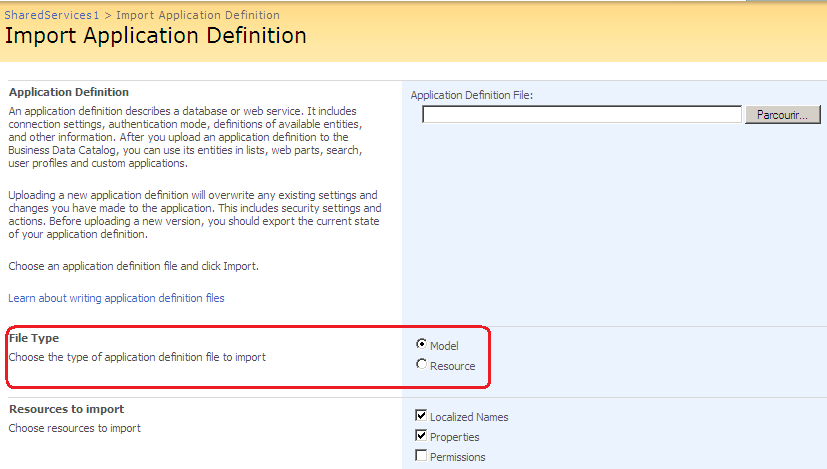Image resolution: width=827 pixels, height=469 pixels.
Task: Focus the Application Definition File text box
Action: tap(581, 115)
